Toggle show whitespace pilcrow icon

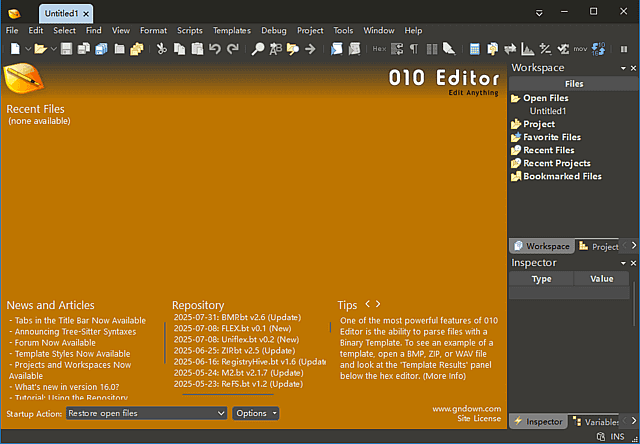pyautogui.click(x=413, y=48)
